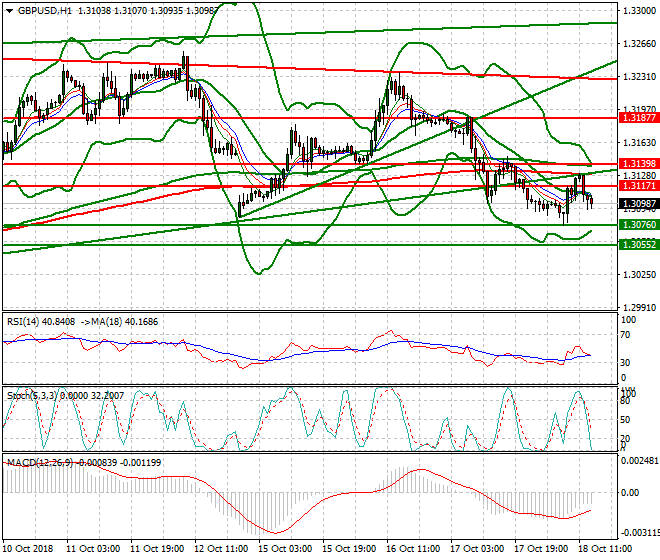The image size is (660, 560).
Task: Select the current price label 1.30987
Action: [639, 204]
